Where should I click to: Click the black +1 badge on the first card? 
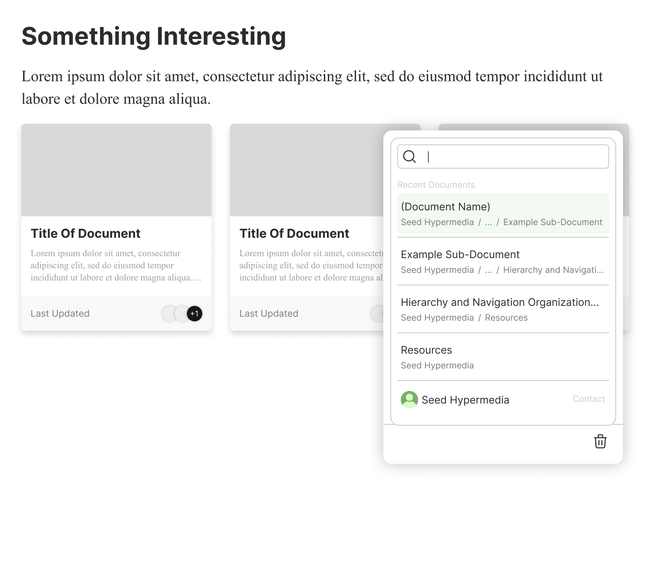coord(194,314)
